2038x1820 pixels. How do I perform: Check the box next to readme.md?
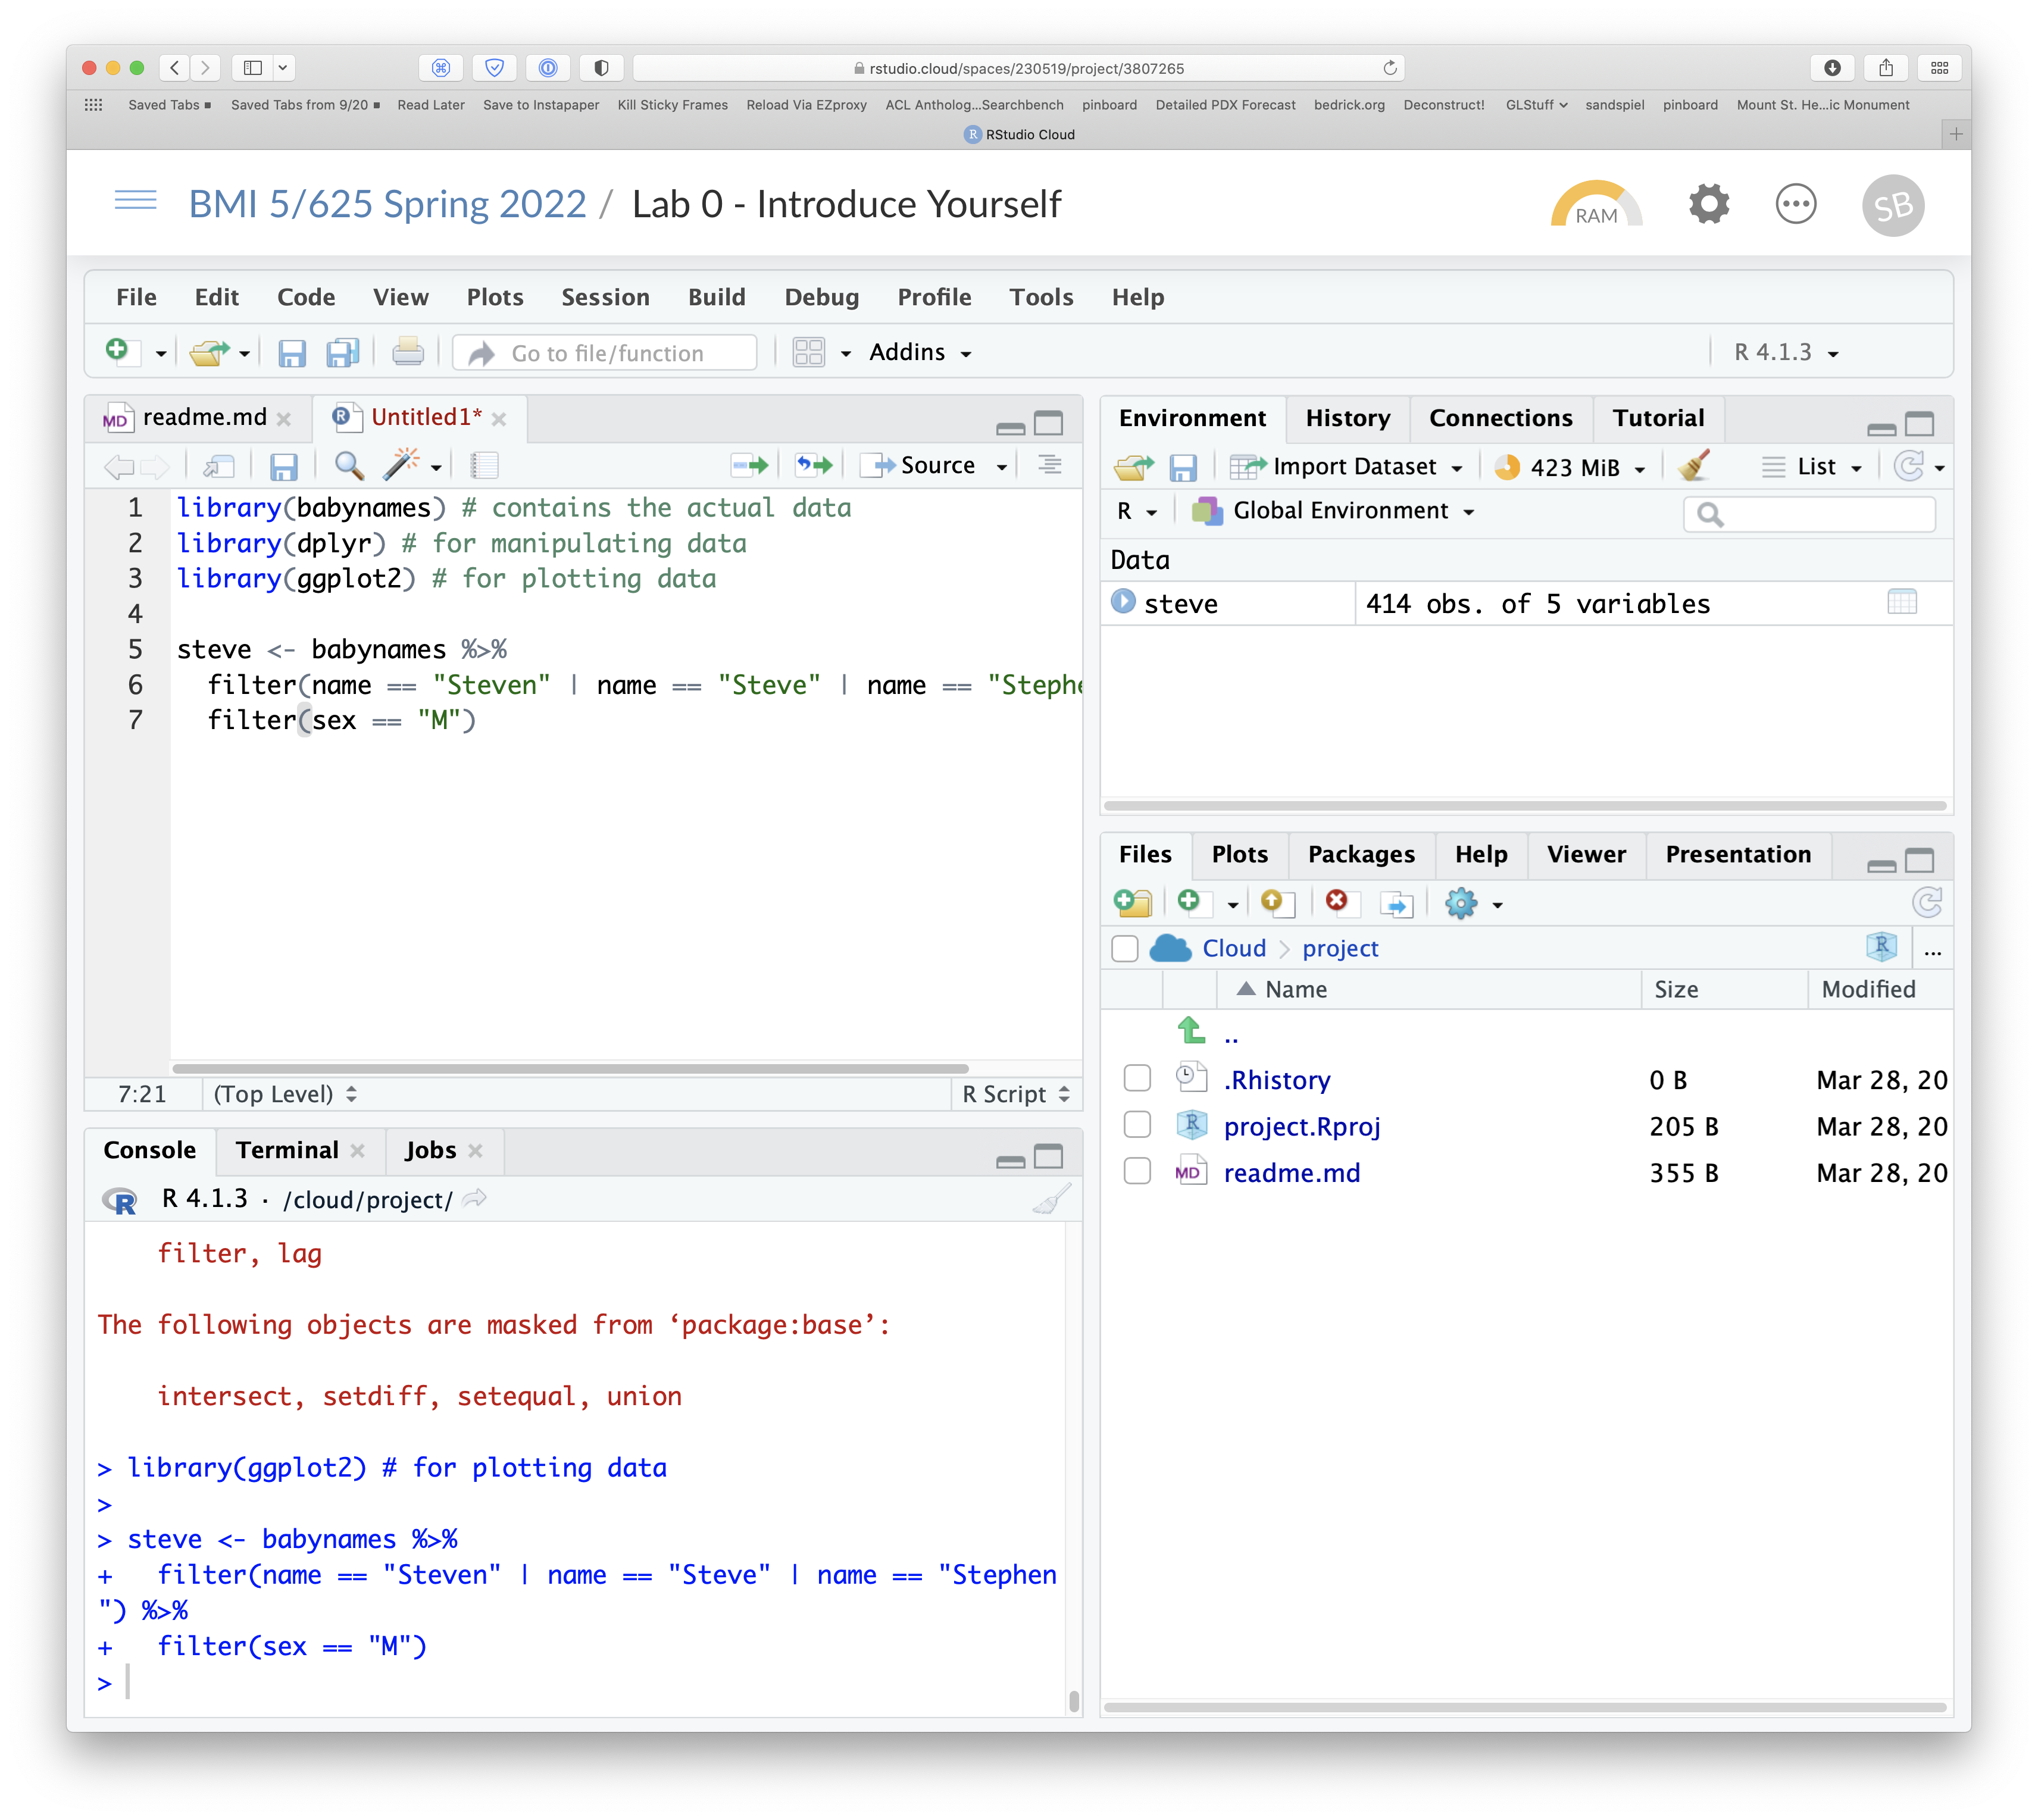[1137, 1172]
